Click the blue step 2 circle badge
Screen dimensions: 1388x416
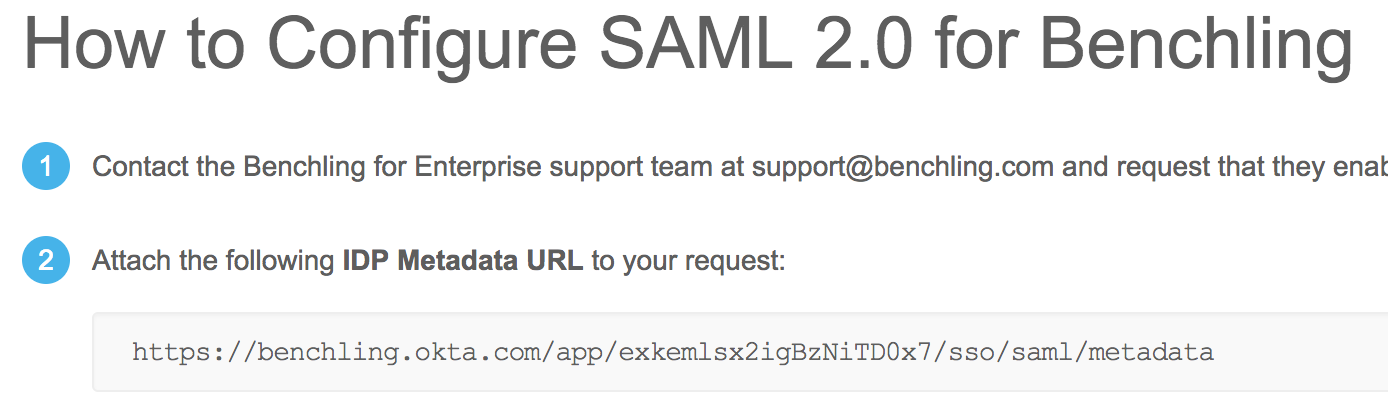(x=45, y=262)
